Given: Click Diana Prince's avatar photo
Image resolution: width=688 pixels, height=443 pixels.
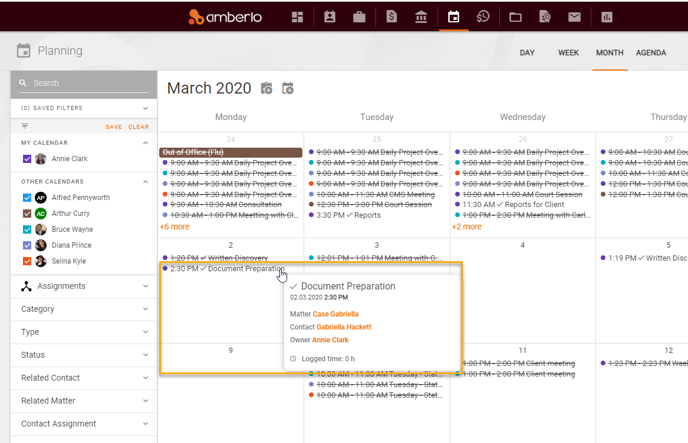Looking at the screenshot, I should pos(41,245).
